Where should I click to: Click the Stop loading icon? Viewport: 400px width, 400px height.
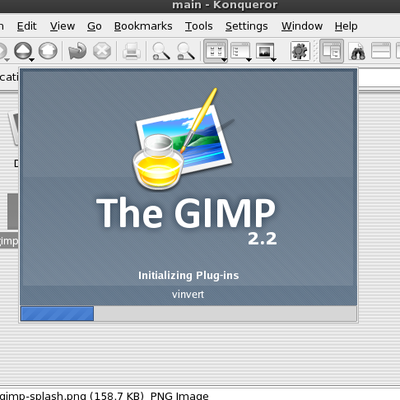(x=102, y=51)
